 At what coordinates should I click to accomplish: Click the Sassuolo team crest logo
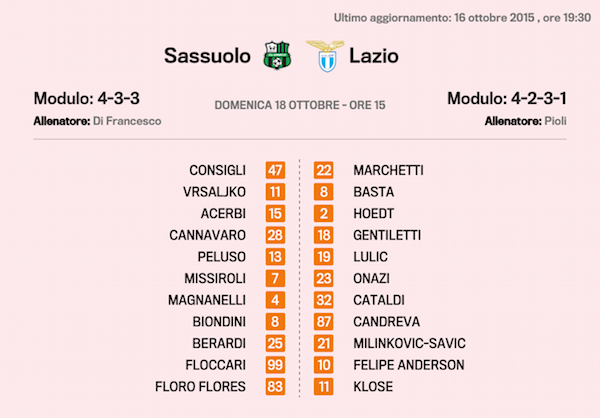275,55
